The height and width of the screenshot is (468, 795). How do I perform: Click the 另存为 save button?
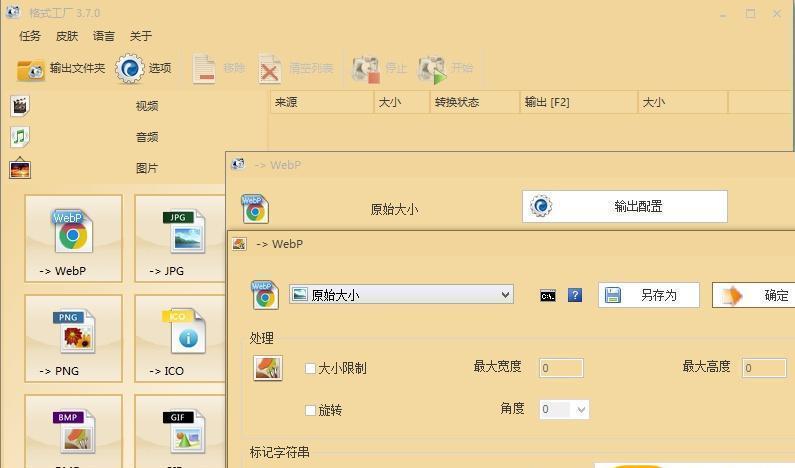coord(648,295)
